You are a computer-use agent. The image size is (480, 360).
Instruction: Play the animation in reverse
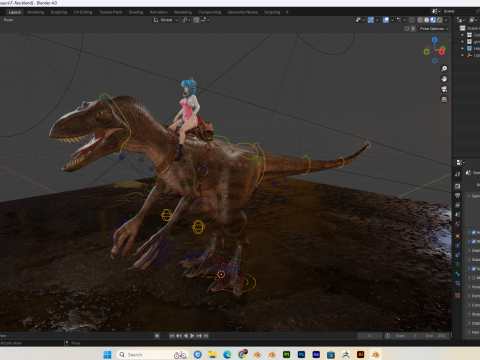tap(186, 336)
